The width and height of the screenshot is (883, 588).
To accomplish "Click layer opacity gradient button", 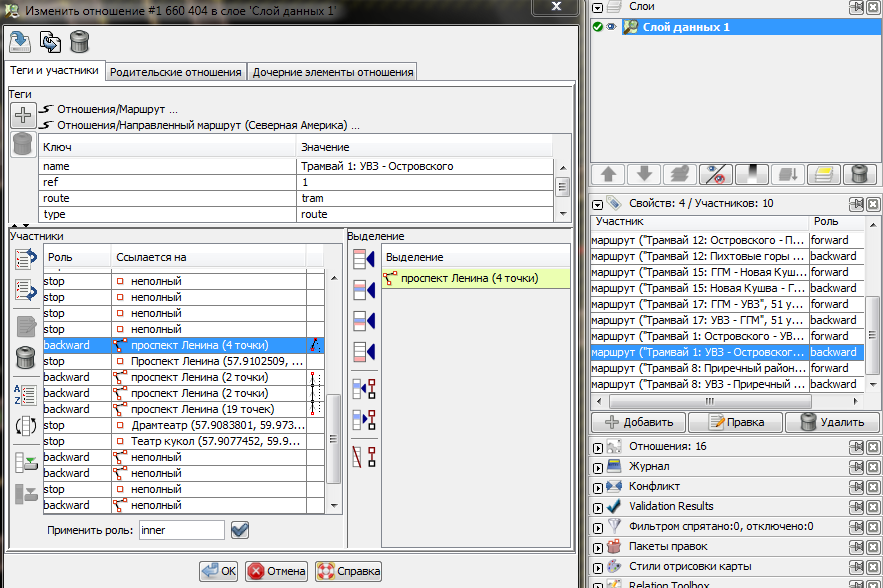I will click(752, 174).
